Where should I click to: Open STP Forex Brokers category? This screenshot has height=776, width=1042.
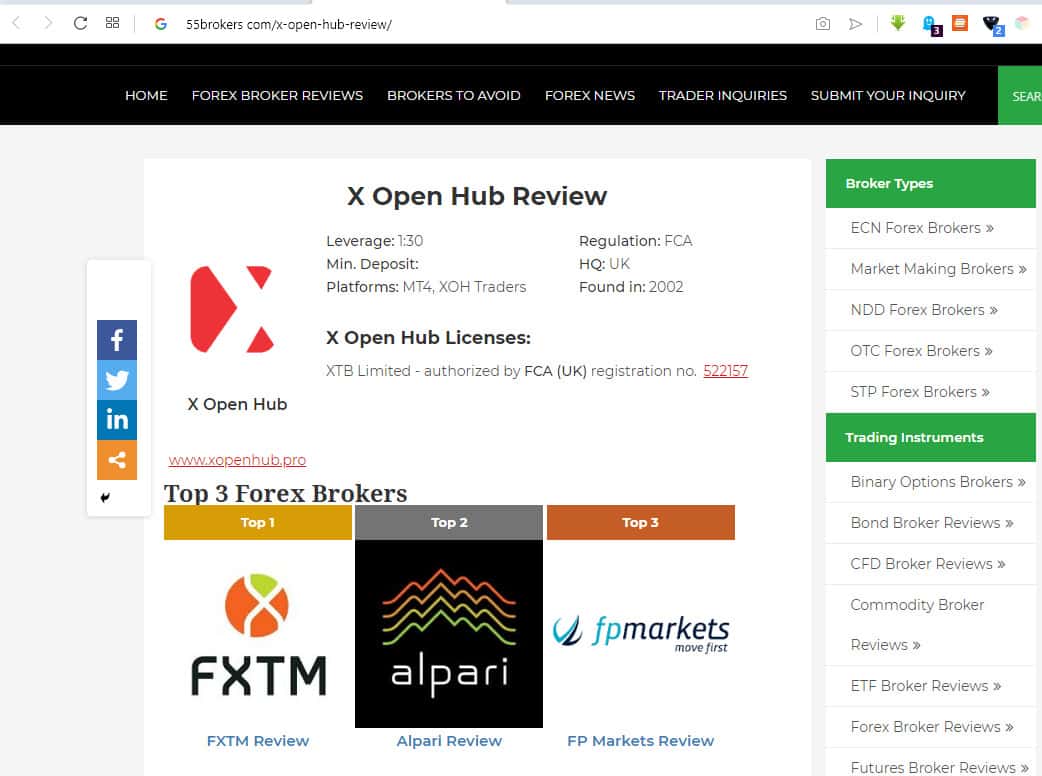point(920,392)
